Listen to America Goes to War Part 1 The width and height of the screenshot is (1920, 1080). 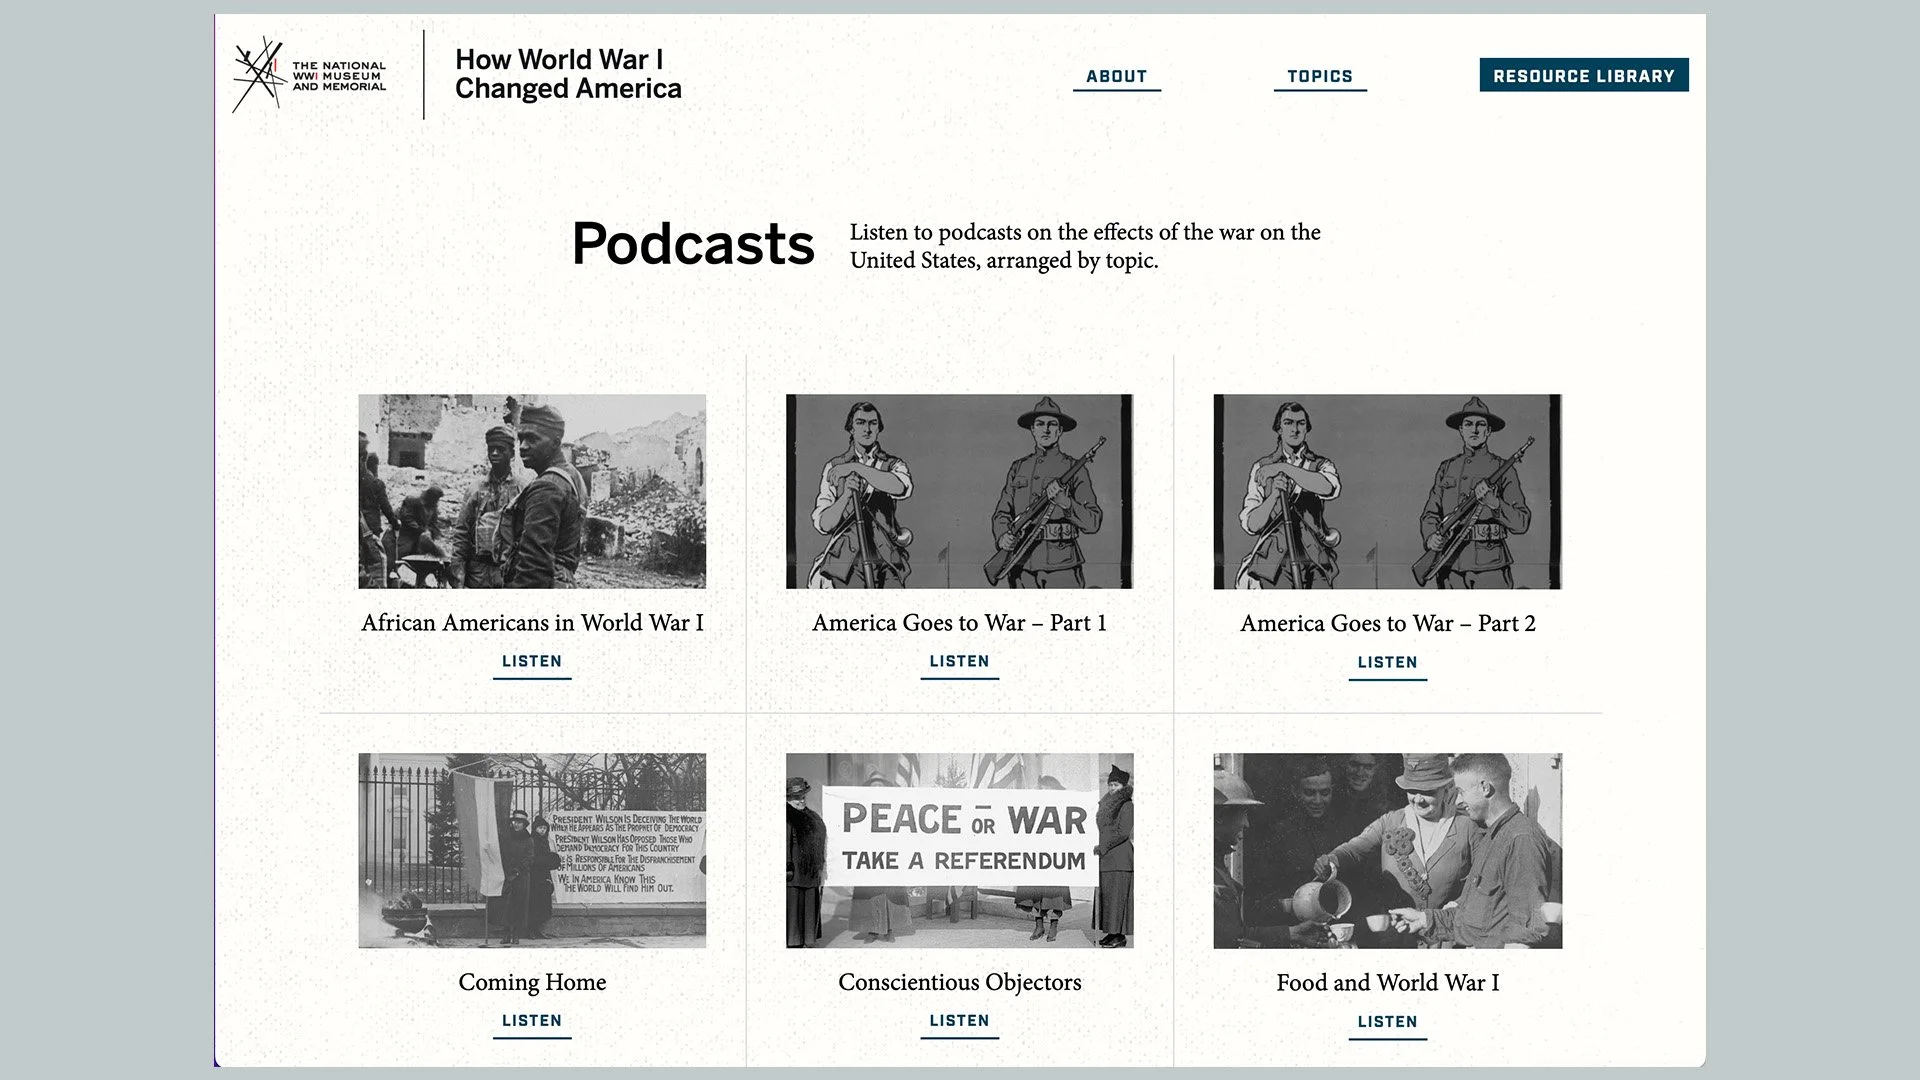pyautogui.click(x=959, y=664)
